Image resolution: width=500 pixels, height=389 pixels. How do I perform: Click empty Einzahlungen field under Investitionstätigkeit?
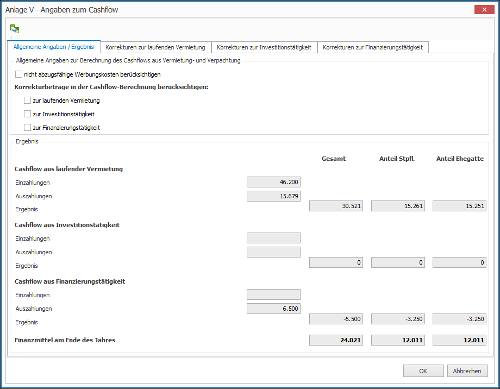point(274,238)
